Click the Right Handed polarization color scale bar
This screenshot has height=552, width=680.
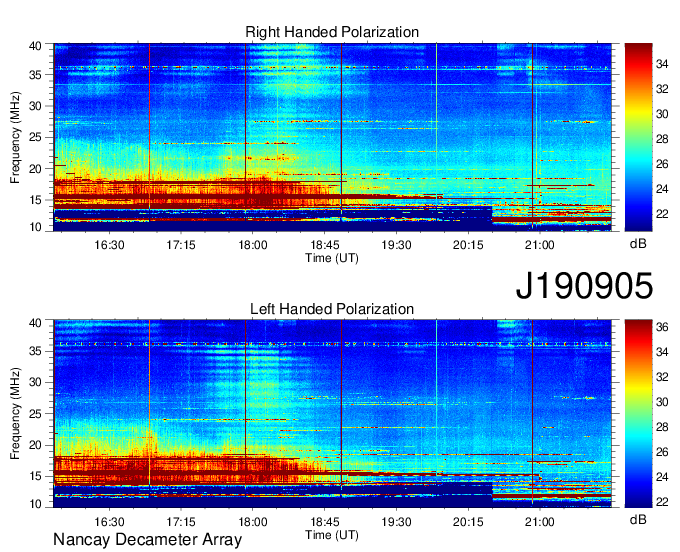click(638, 137)
